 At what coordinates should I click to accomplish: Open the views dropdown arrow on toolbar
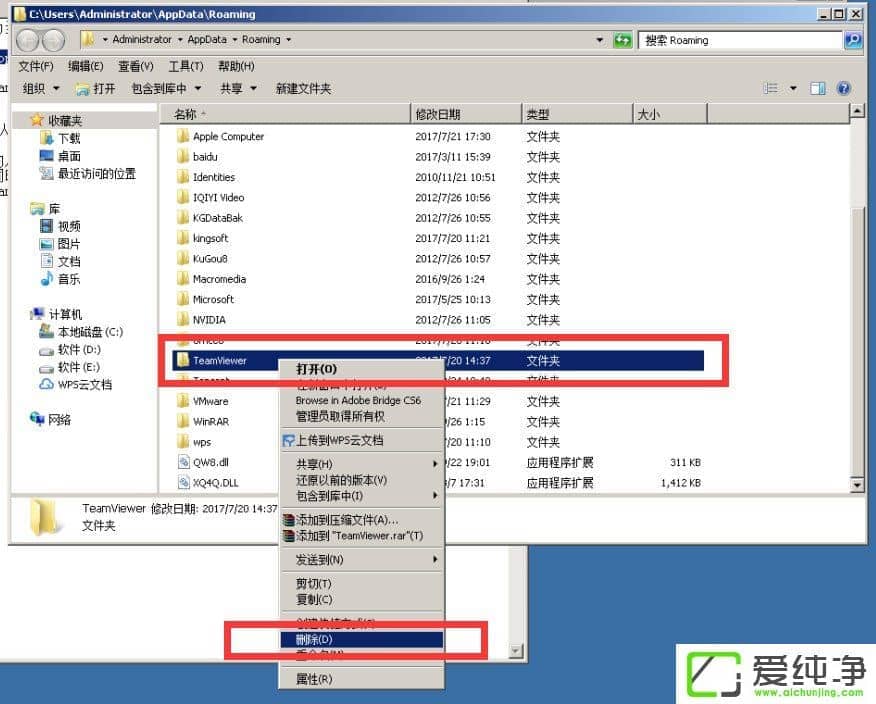(793, 88)
